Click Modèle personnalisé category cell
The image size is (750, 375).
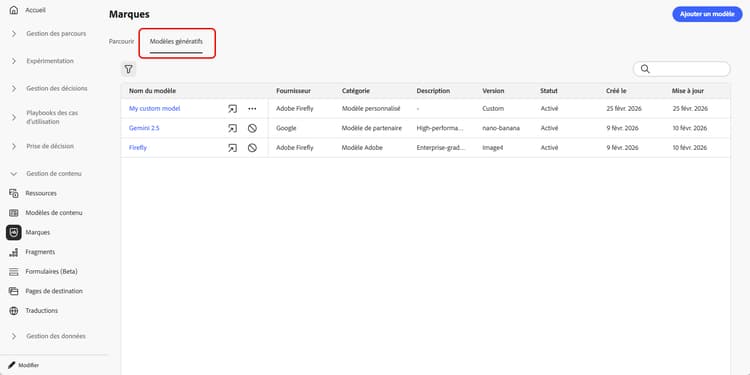[371, 109]
